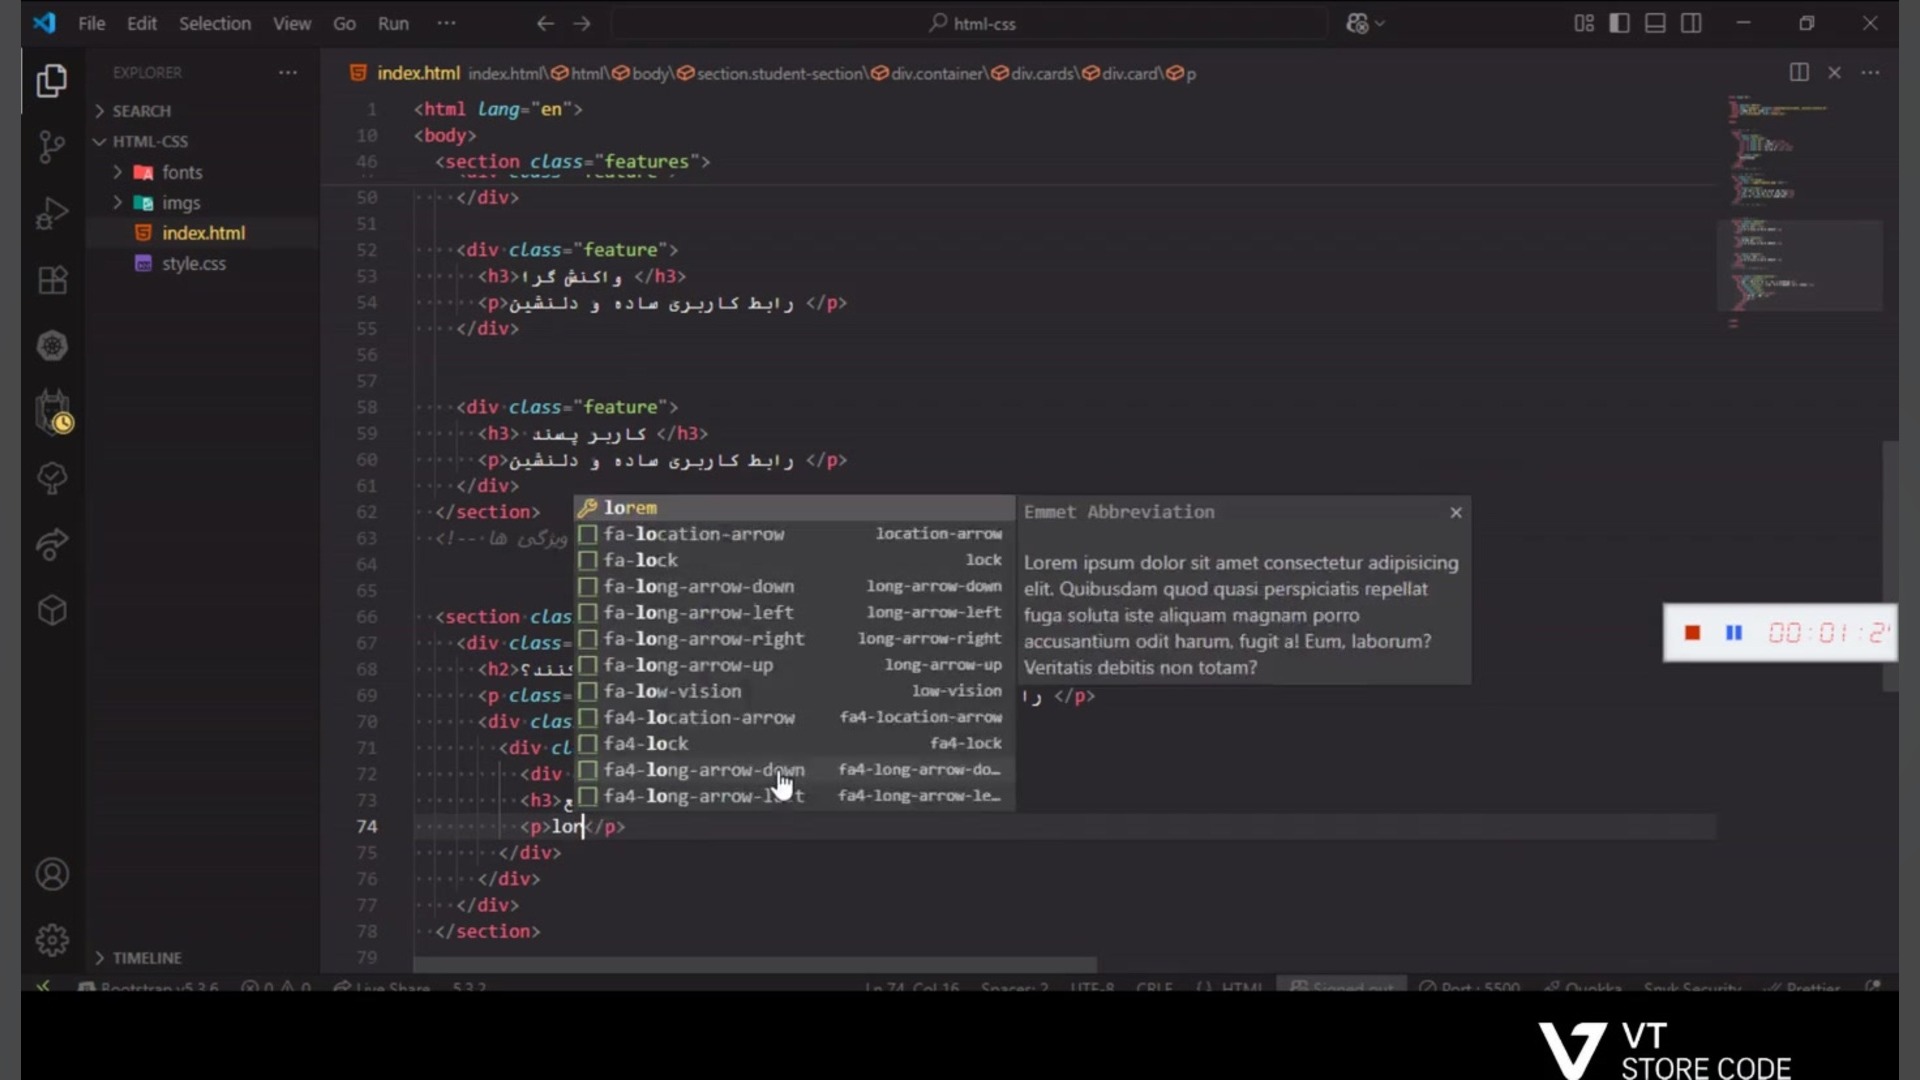This screenshot has height=1080, width=1920.
Task: Toggle Panel layout icon in title bar
Action: point(1655,23)
